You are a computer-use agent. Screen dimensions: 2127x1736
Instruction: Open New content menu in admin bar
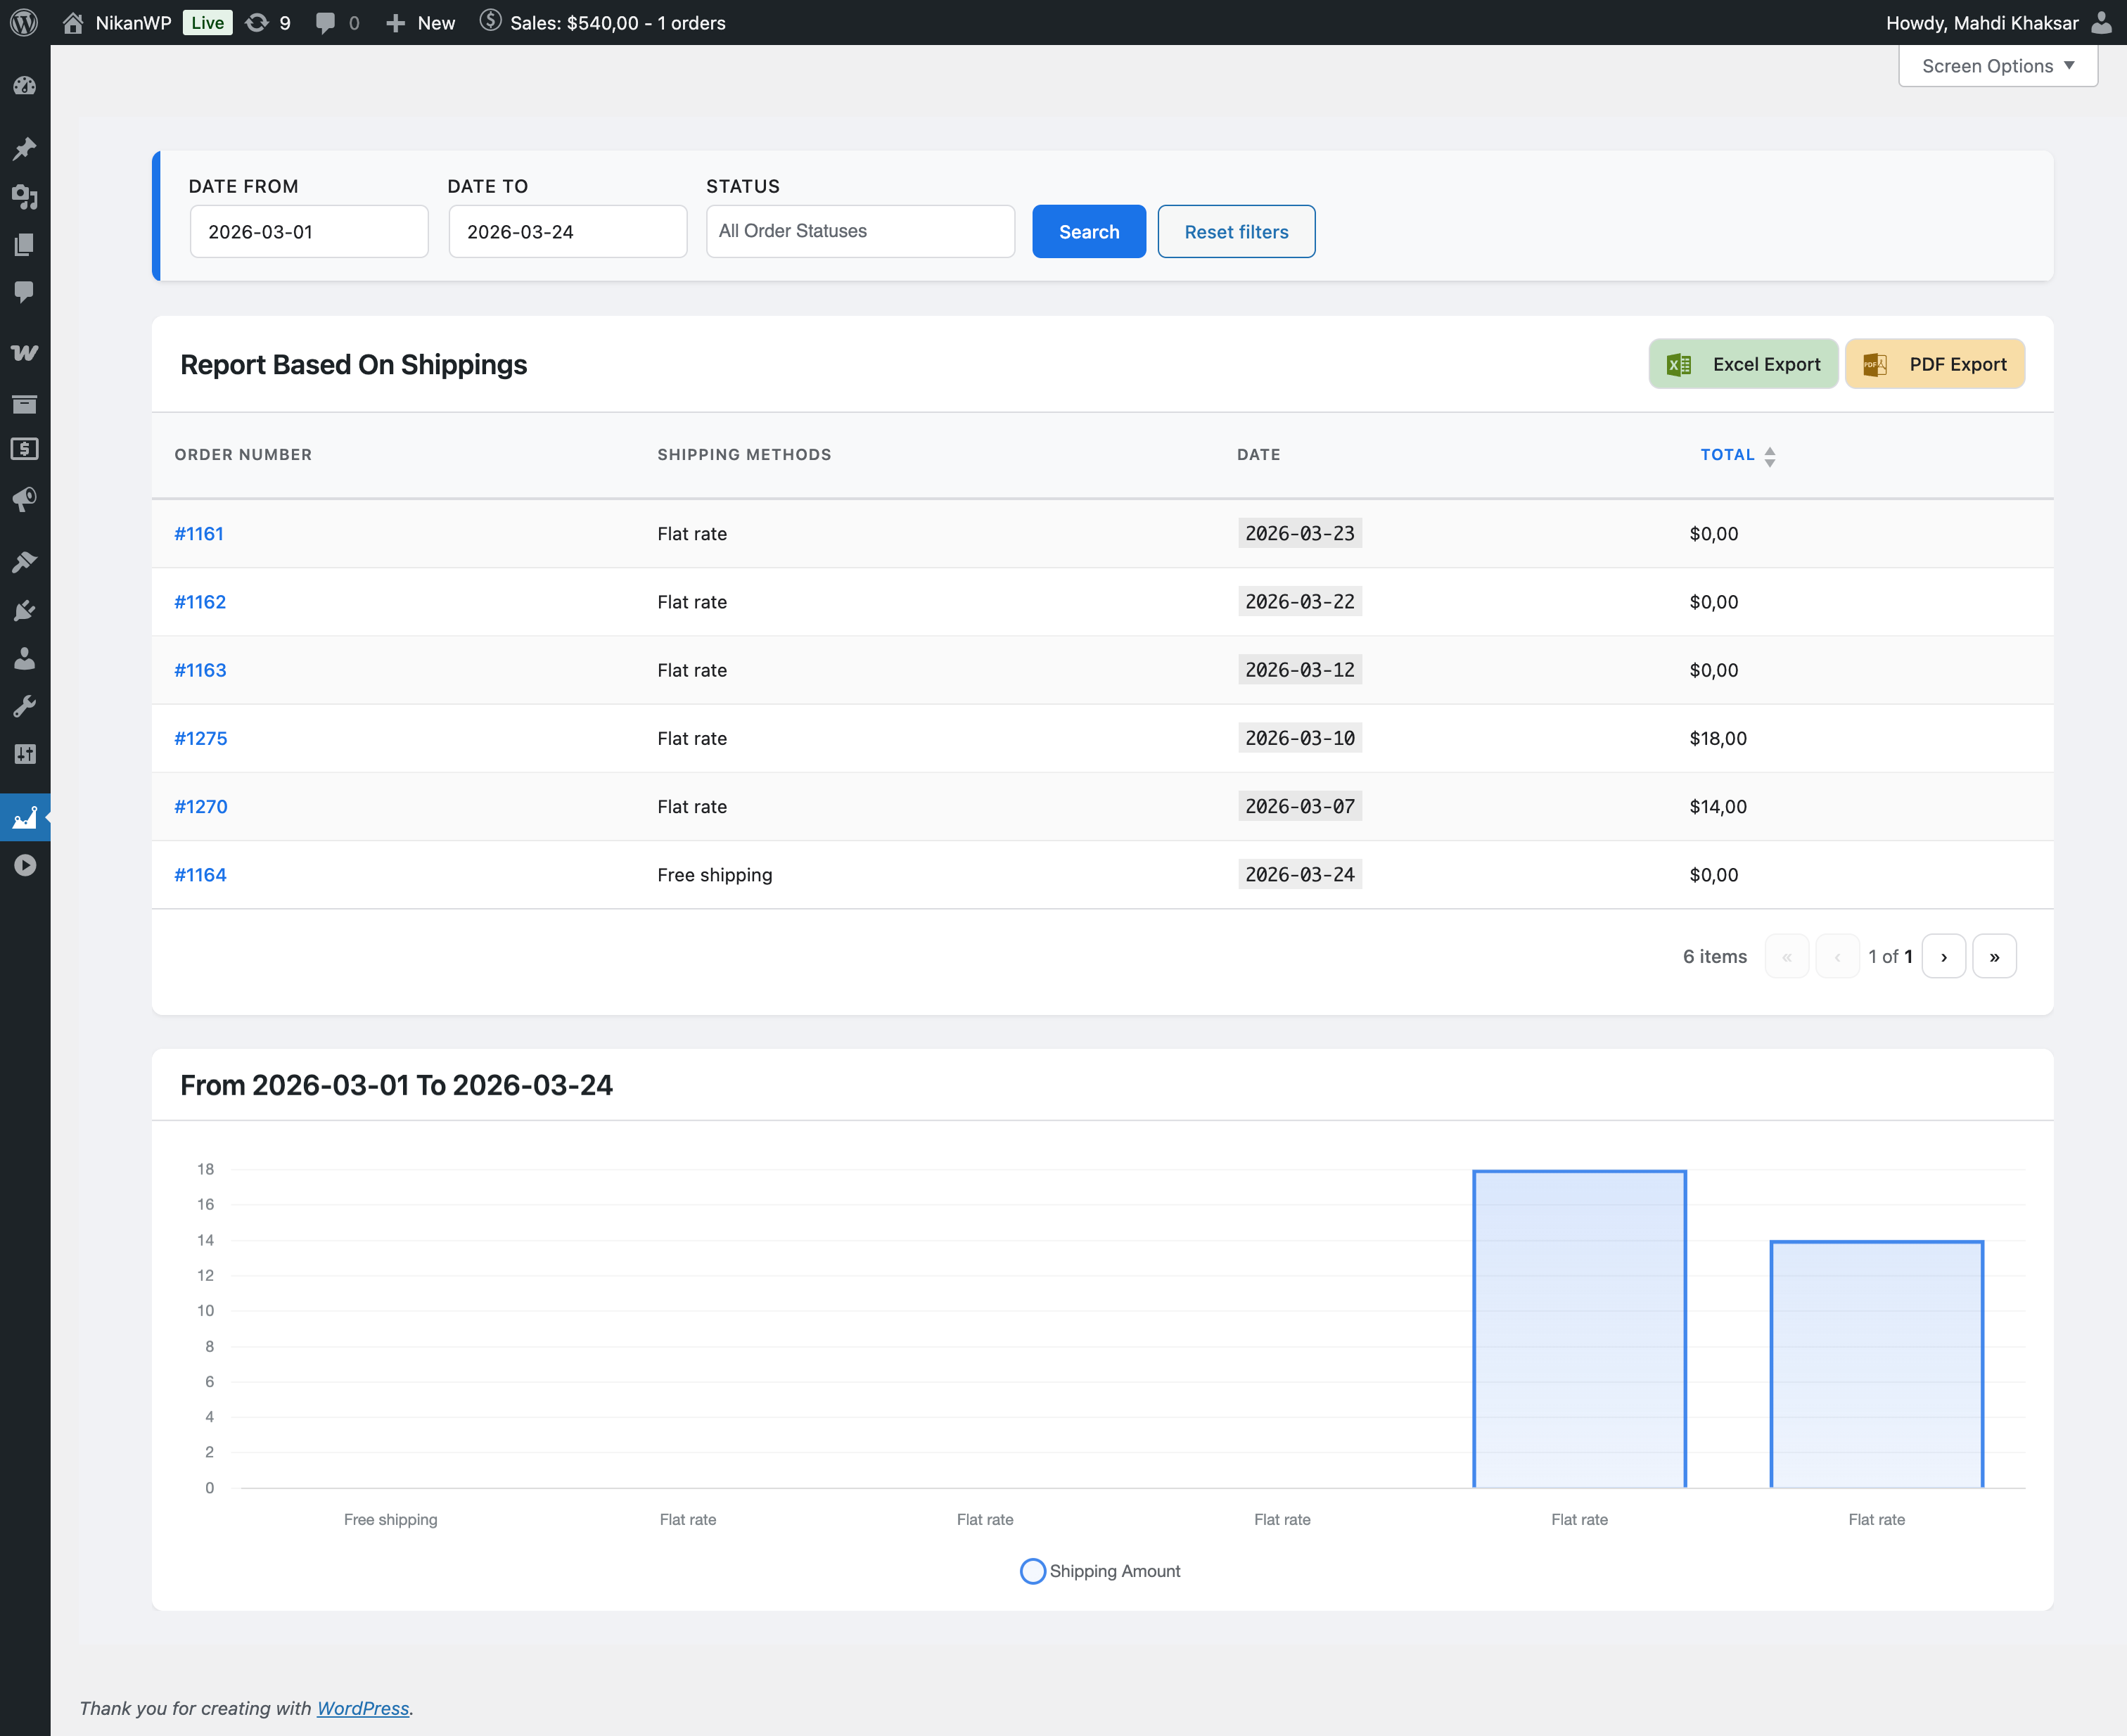421,22
